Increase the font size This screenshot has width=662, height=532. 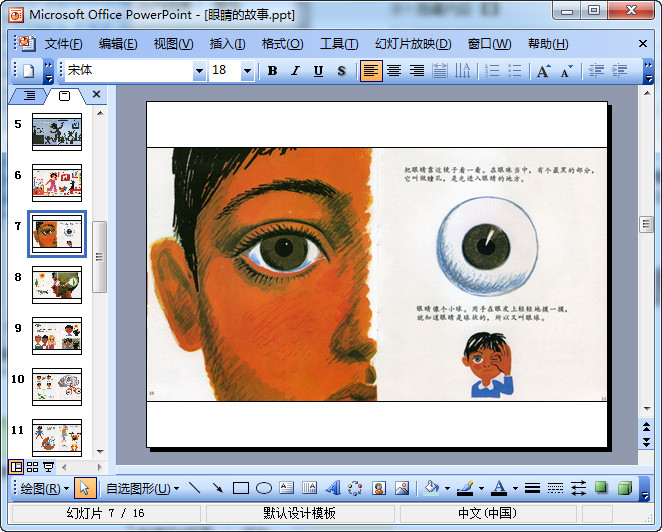coord(543,71)
